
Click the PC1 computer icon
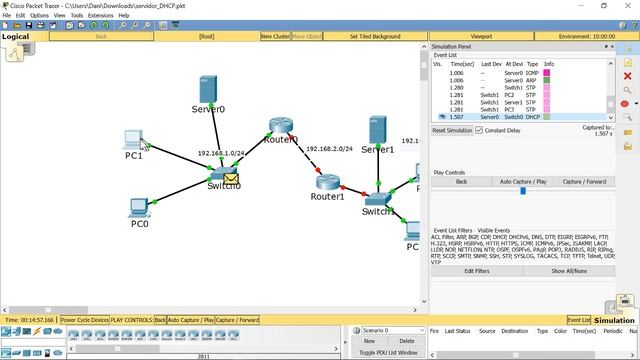(x=133, y=140)
